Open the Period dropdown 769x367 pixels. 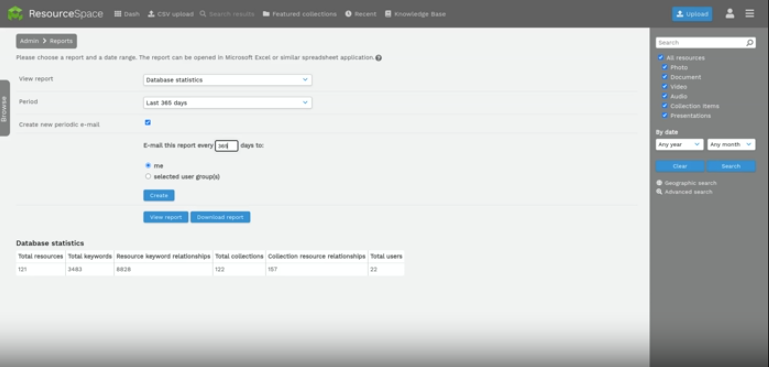pos(228,103)
